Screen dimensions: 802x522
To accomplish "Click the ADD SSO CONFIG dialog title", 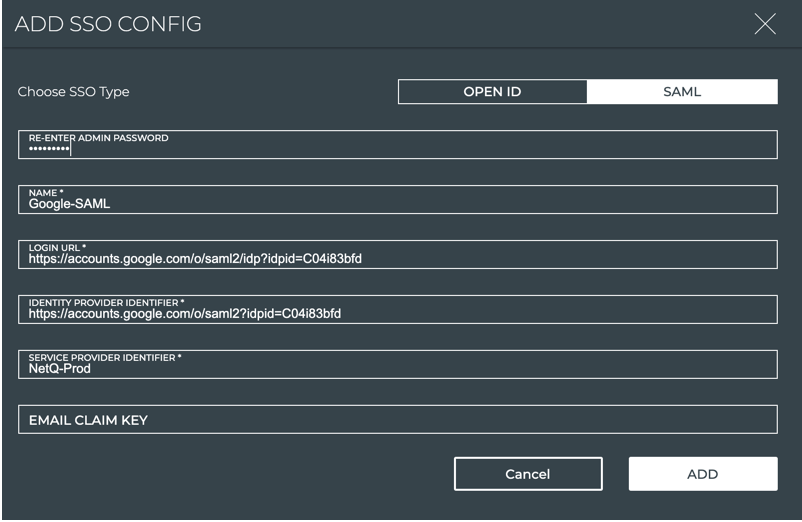I will click(x=108, y=24).
